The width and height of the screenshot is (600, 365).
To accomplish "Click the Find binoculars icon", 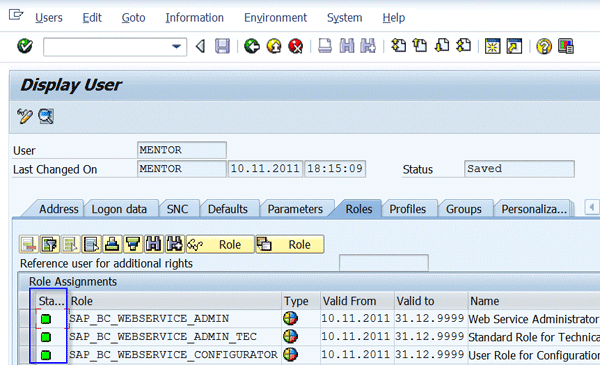I will coord(347,46).
